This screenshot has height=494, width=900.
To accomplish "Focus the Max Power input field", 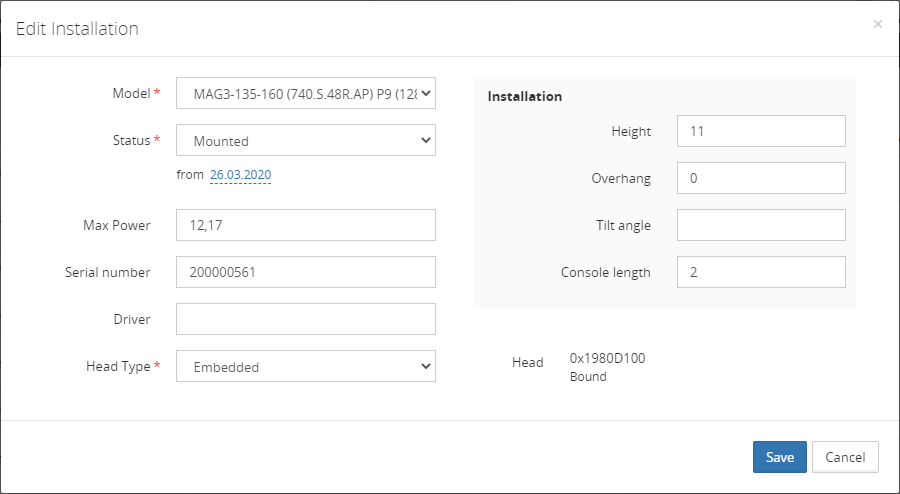I will (x=305, y=225).
